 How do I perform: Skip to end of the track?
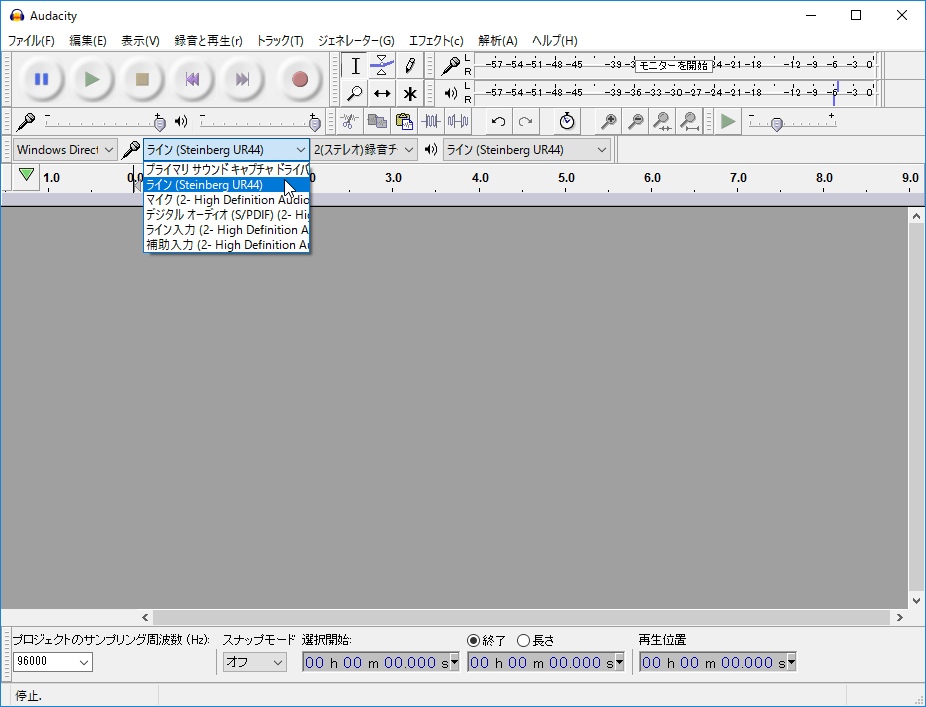pyautogui.click(x=242, y=79)
